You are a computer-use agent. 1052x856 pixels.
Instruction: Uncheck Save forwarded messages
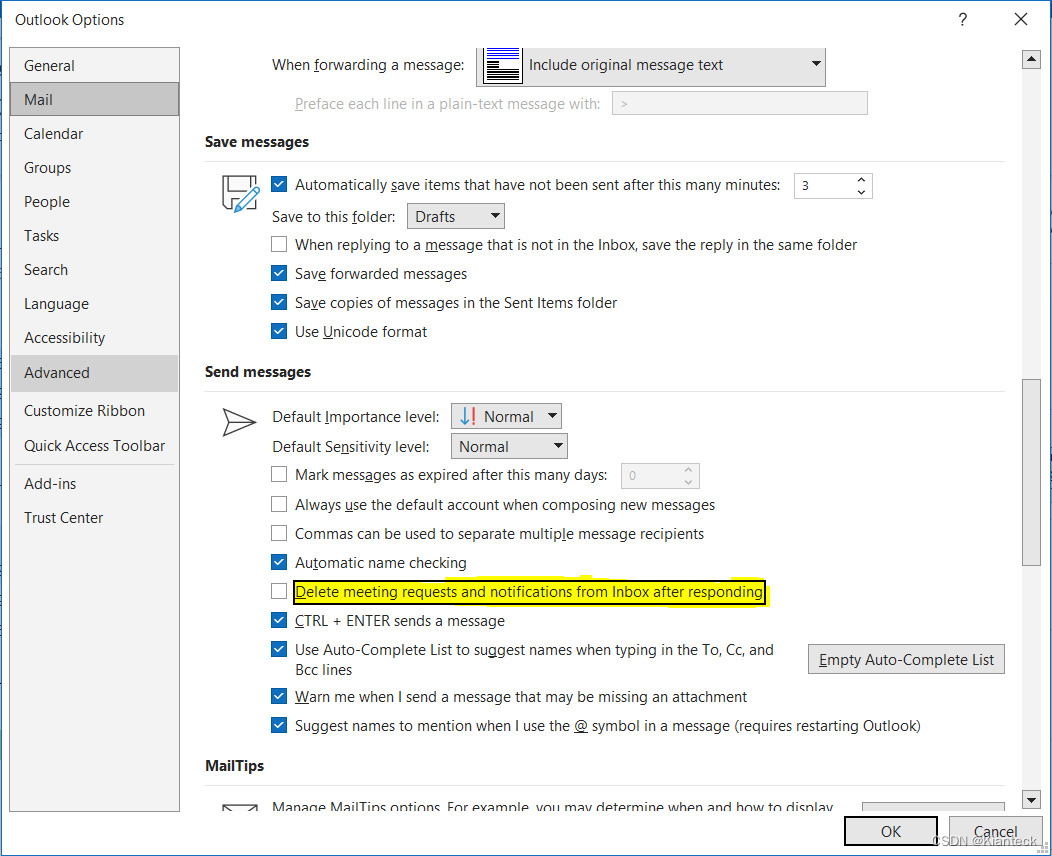tap(279, 273)
